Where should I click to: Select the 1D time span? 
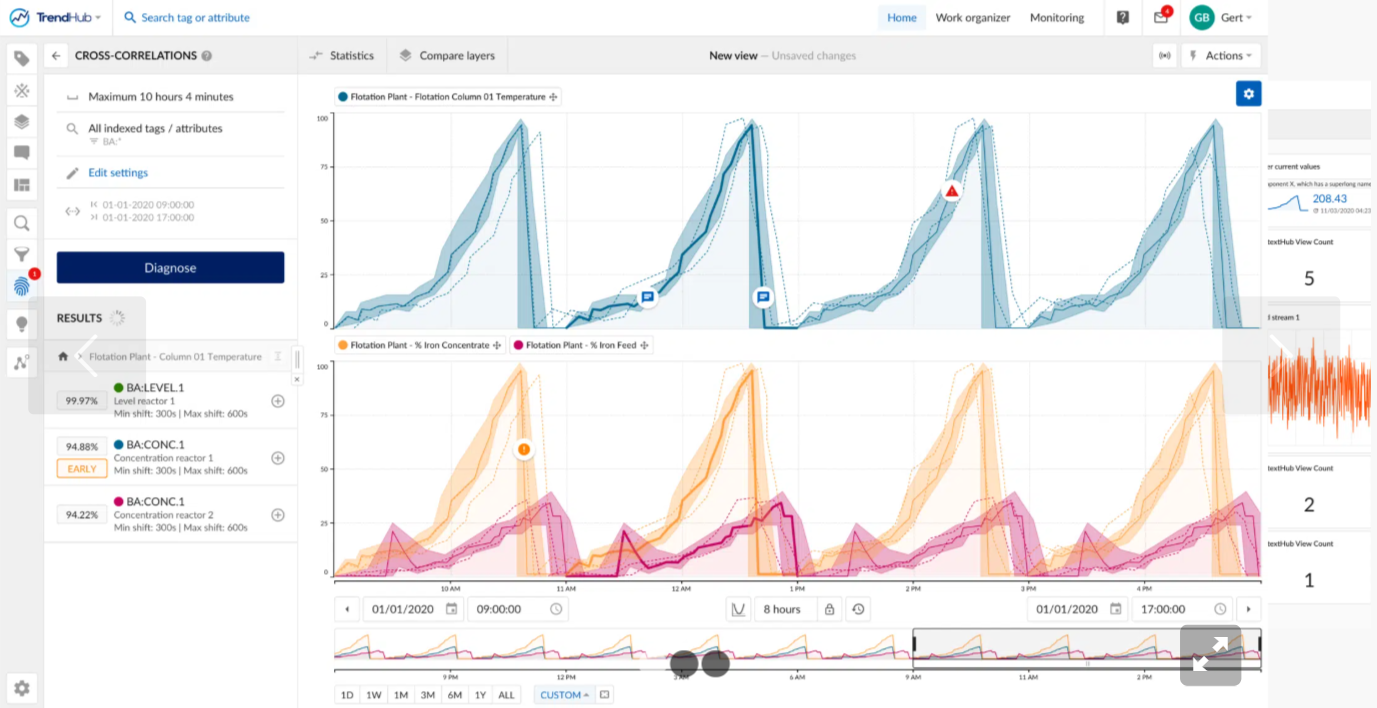[x=347, y=695]
